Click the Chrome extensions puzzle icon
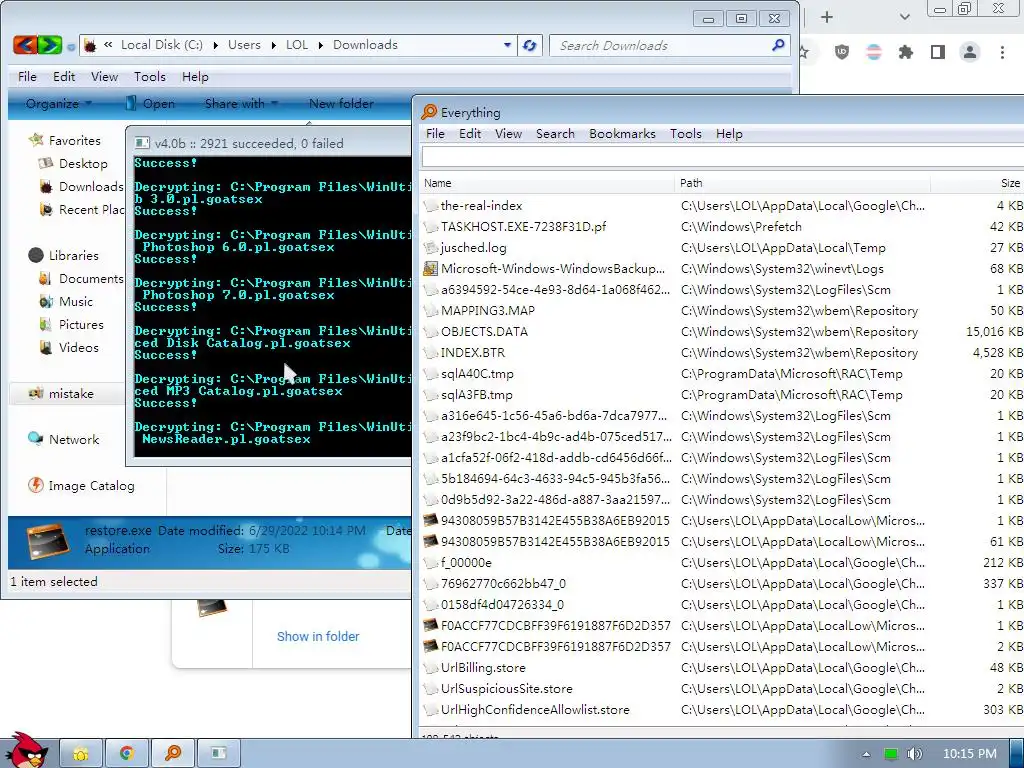The height and width of the screenshot is (768, 1024). tap(905, 52)
